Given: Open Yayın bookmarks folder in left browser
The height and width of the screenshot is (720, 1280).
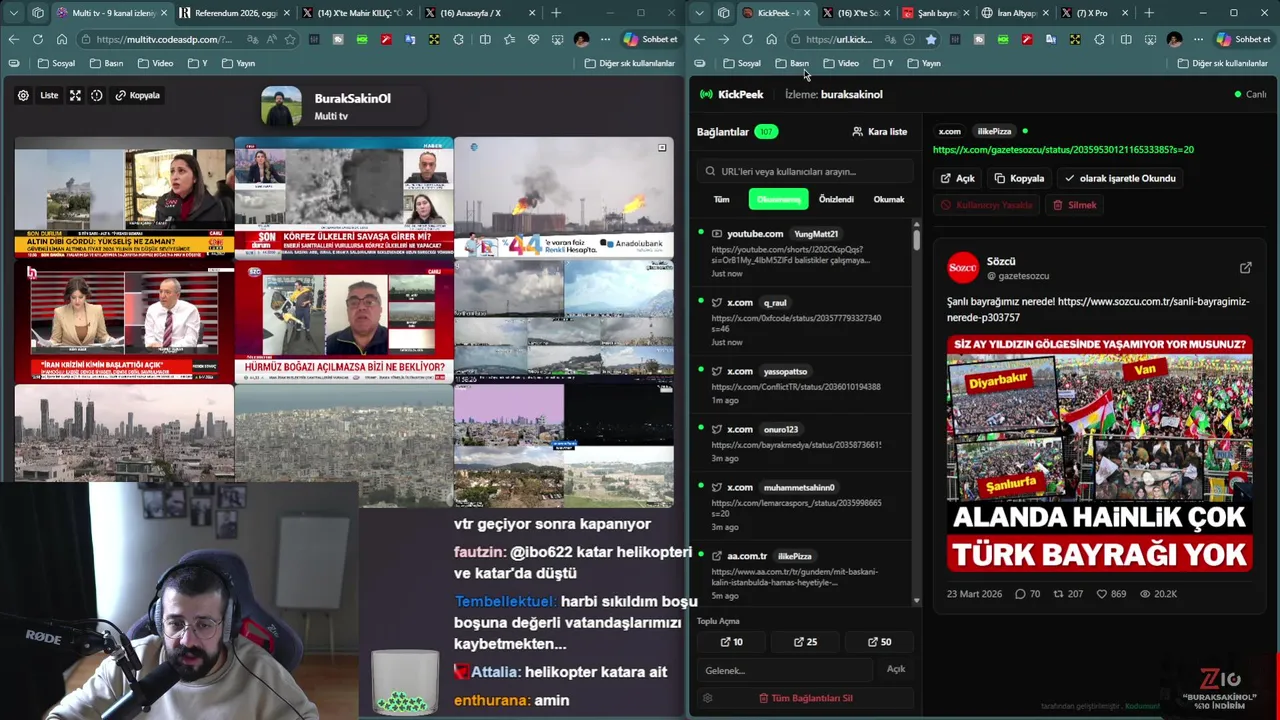Looking at the screenshot, I should 238,63.
